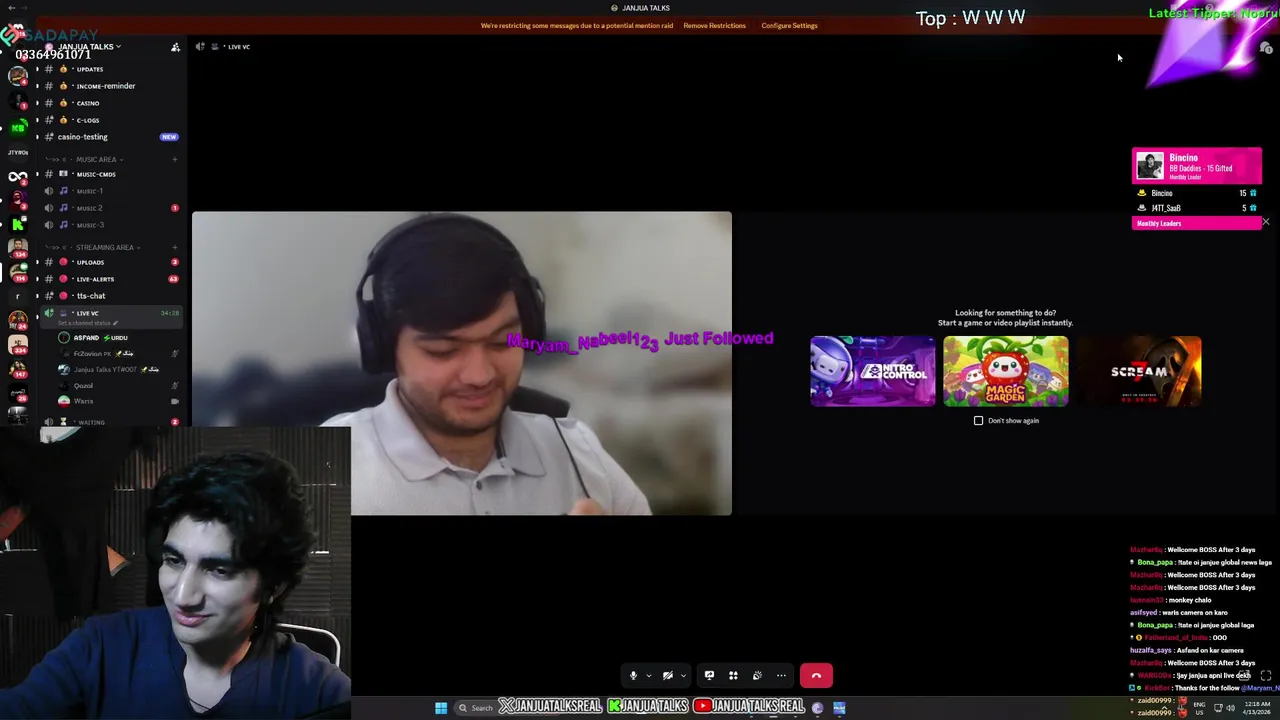Open server icon with 124 badge
Viewport: 1280px width, 720px height.
pos(18,248)
